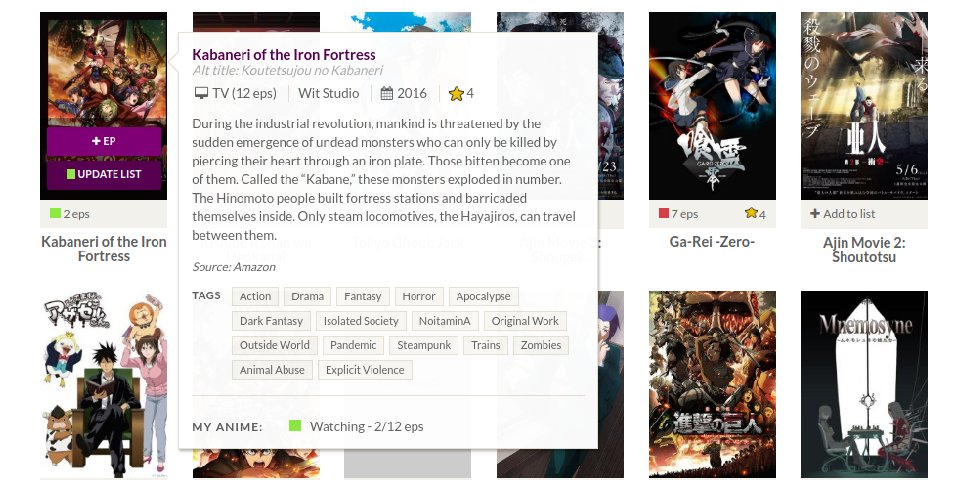
Task: Click the Source: Amazon text
Action: [x=234, y=267]
